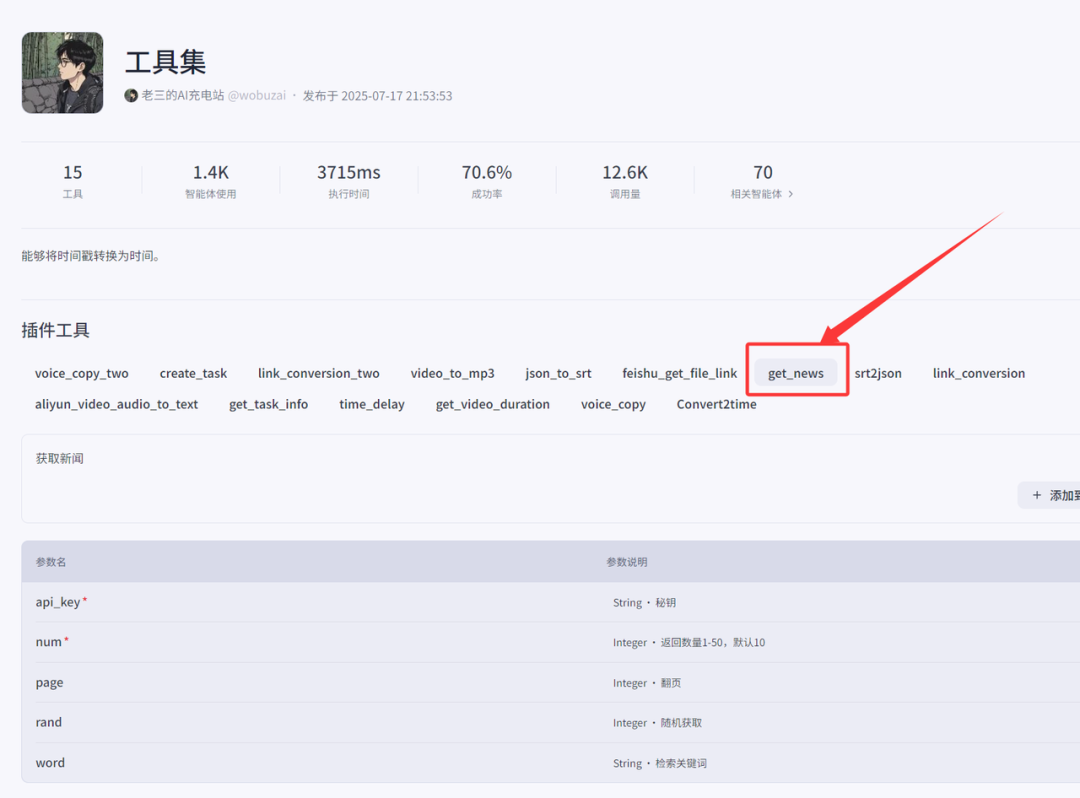Select the create_task tool tab
The width and height of the screenshot is (1080, 798).
point(194,373)
